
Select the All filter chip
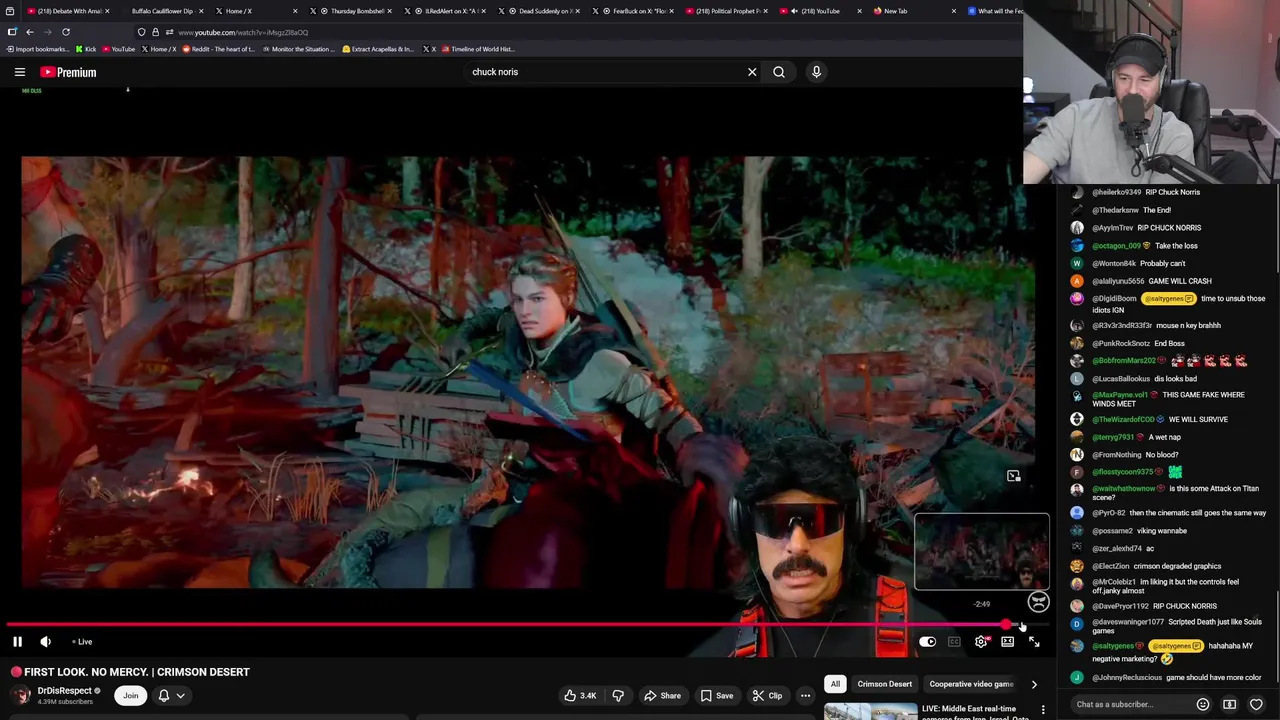(835, 684)
